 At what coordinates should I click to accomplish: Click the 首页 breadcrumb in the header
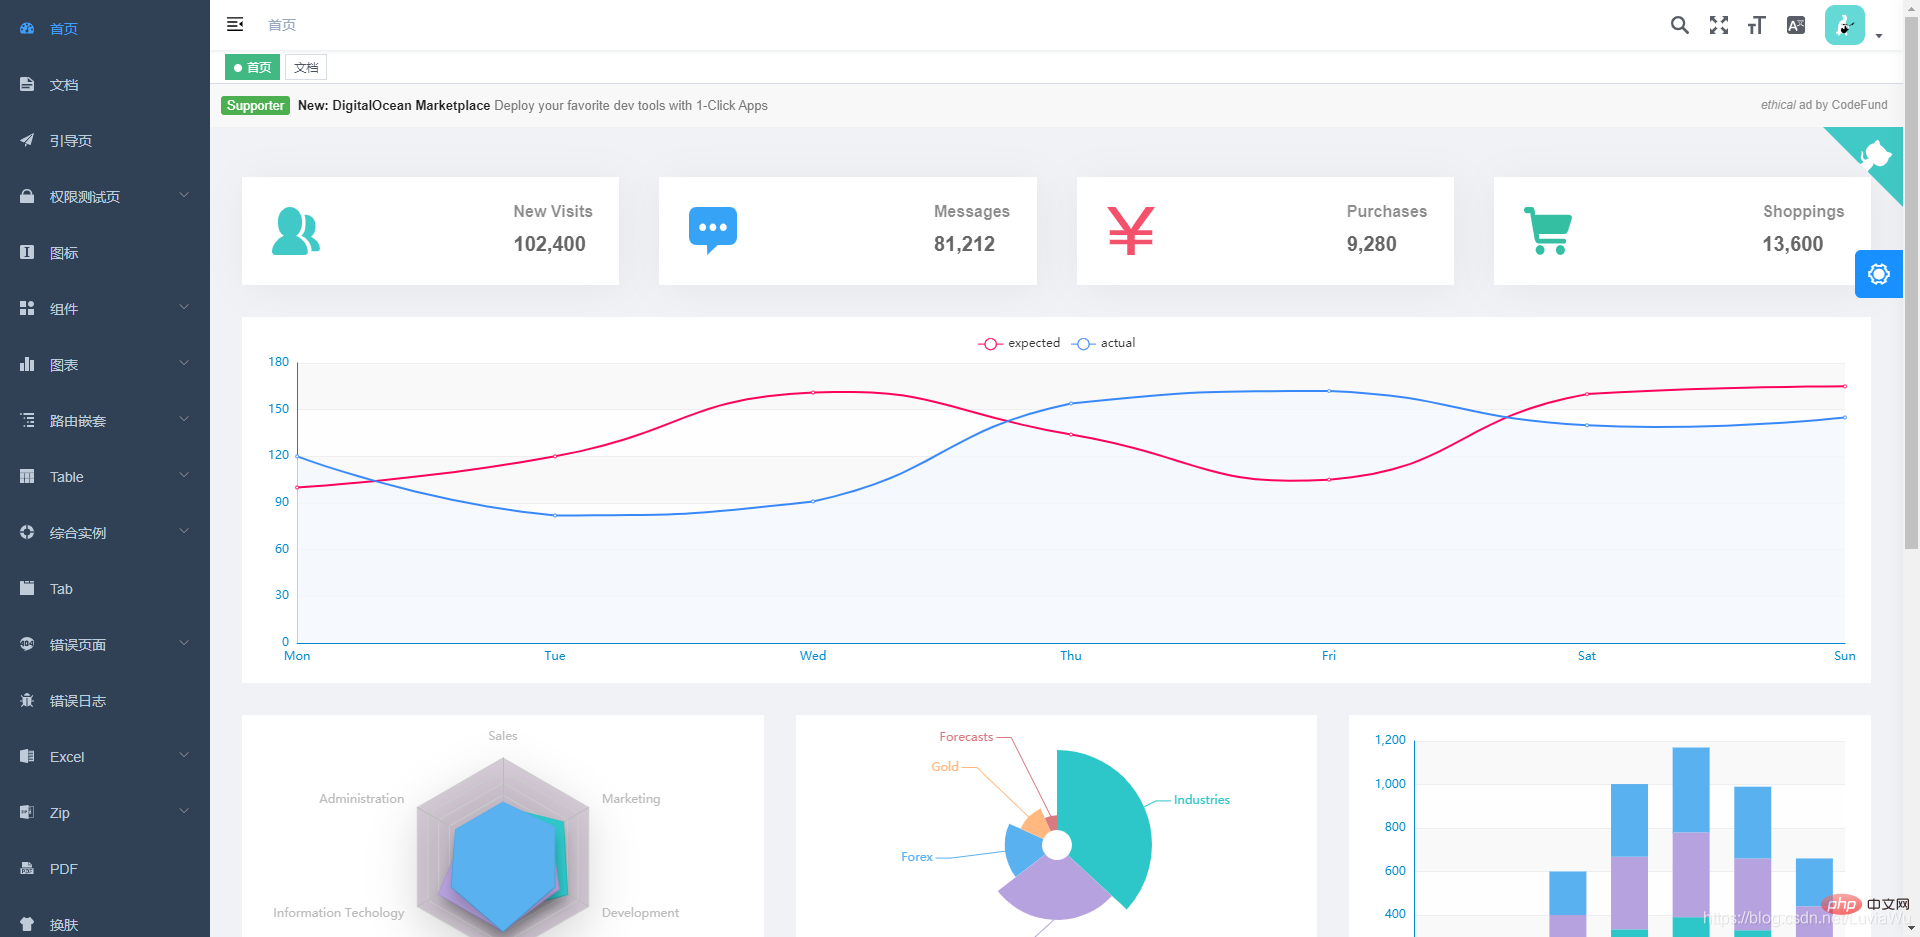pyautogui.click(x=282, y=25)
